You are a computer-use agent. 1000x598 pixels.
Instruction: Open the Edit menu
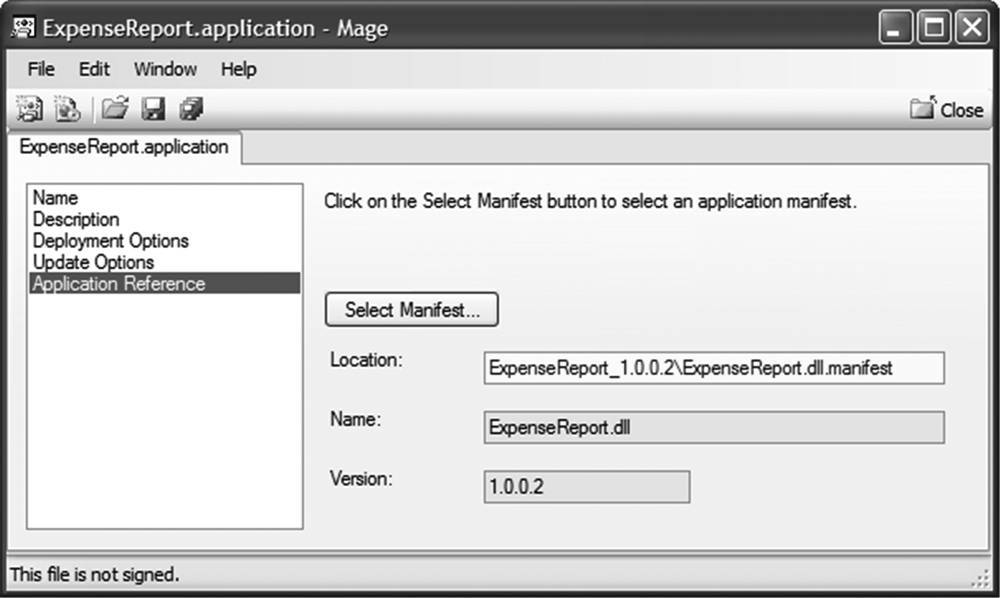point(94,69)
